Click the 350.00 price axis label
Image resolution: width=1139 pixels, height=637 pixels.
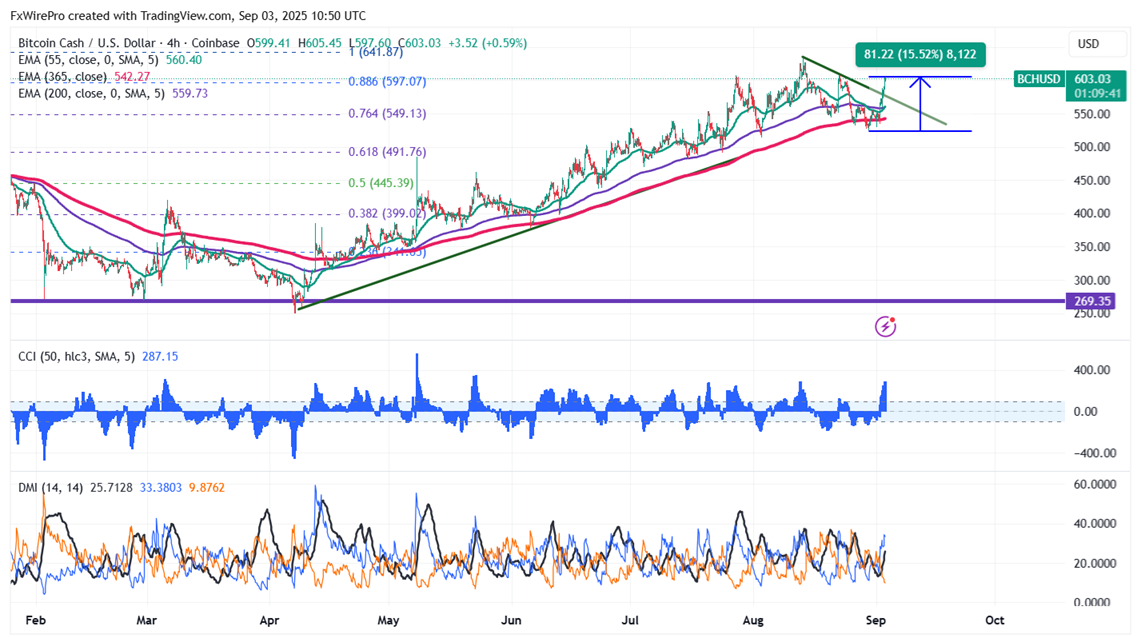1093,247
